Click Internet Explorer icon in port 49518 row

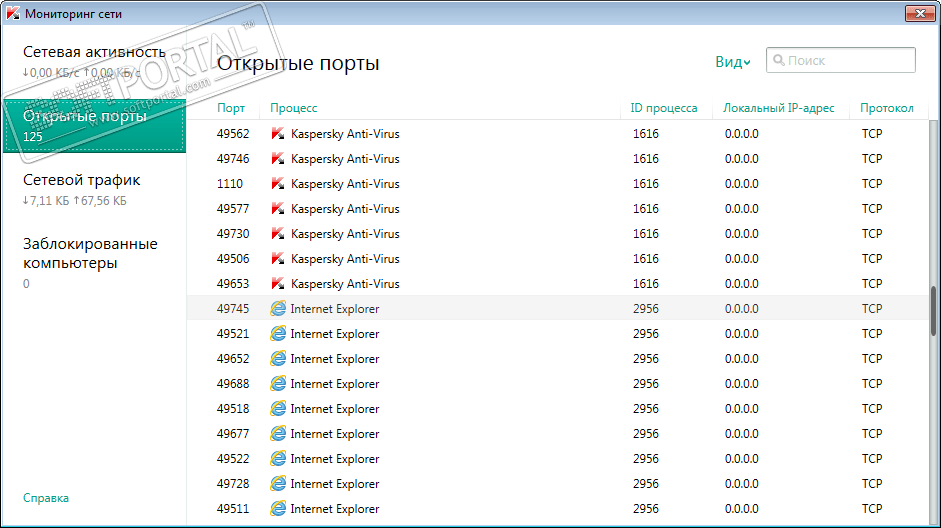278,409
